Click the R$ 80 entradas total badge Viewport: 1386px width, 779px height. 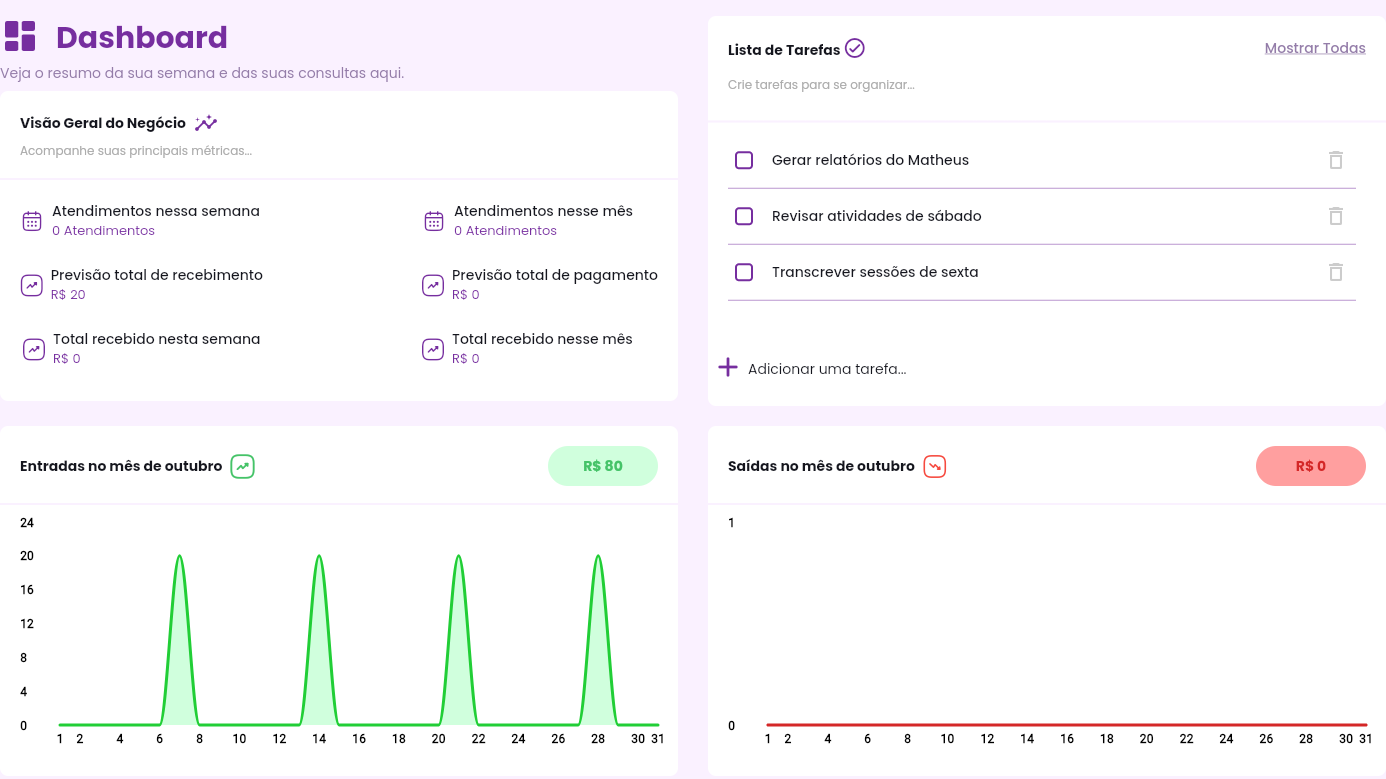coord(602,466)
